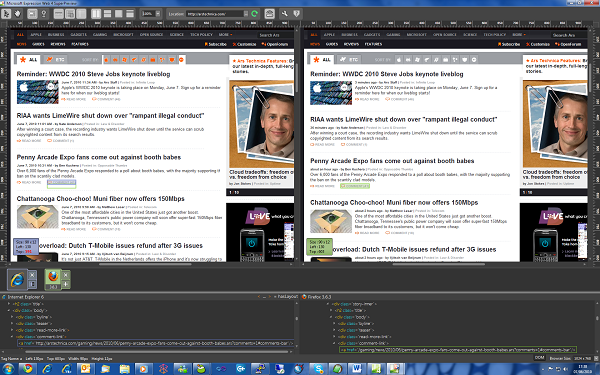The width and height of the screenshot is (600, 375).
Task: Click the snapshot icon beside refresh
Action: [x=269, y=14]
